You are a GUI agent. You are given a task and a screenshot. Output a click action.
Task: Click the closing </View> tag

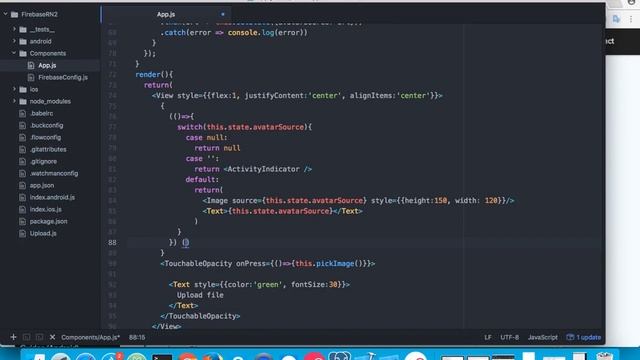pos(167,326)
